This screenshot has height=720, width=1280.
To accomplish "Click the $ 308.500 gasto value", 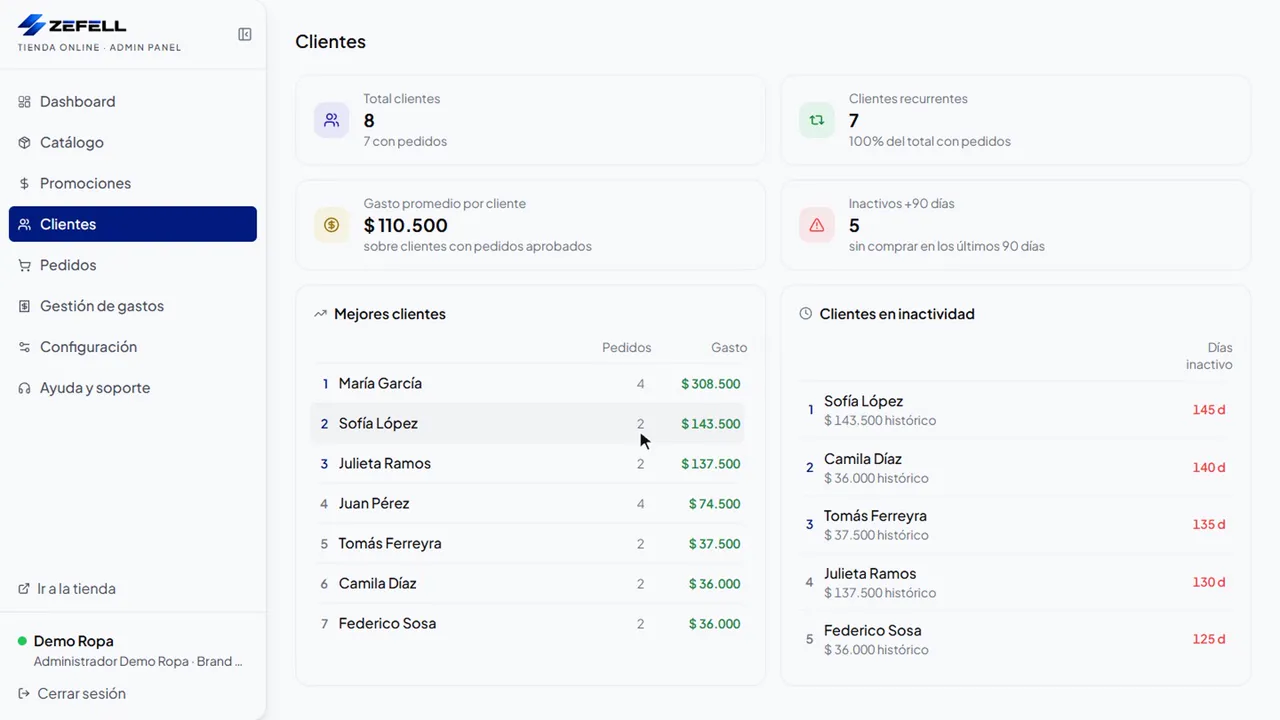I will coord(711,384).
